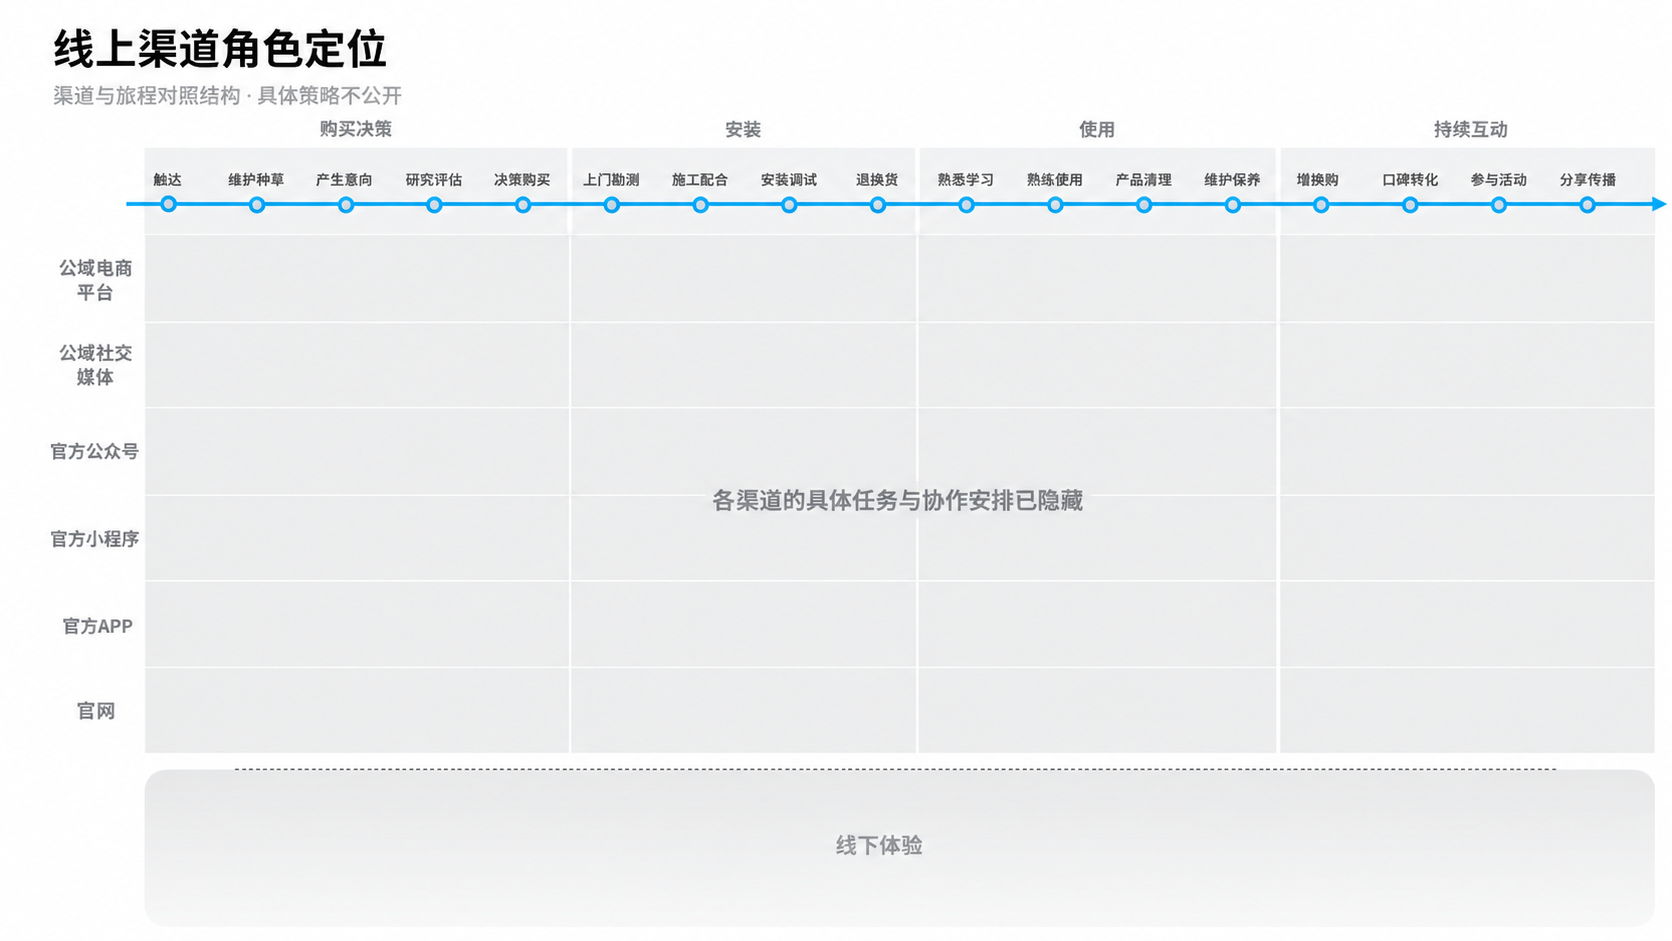Click the 施工配合 timeline dot

pyautogui.click(x=700, y=205)
